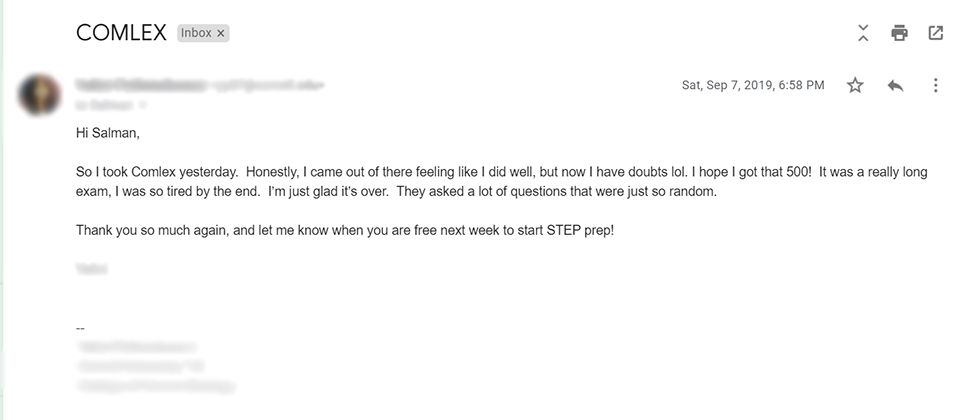Reply to the email with the arrow icon
The width and height of the screenshot is (960, 420).
tap(895, 86)
